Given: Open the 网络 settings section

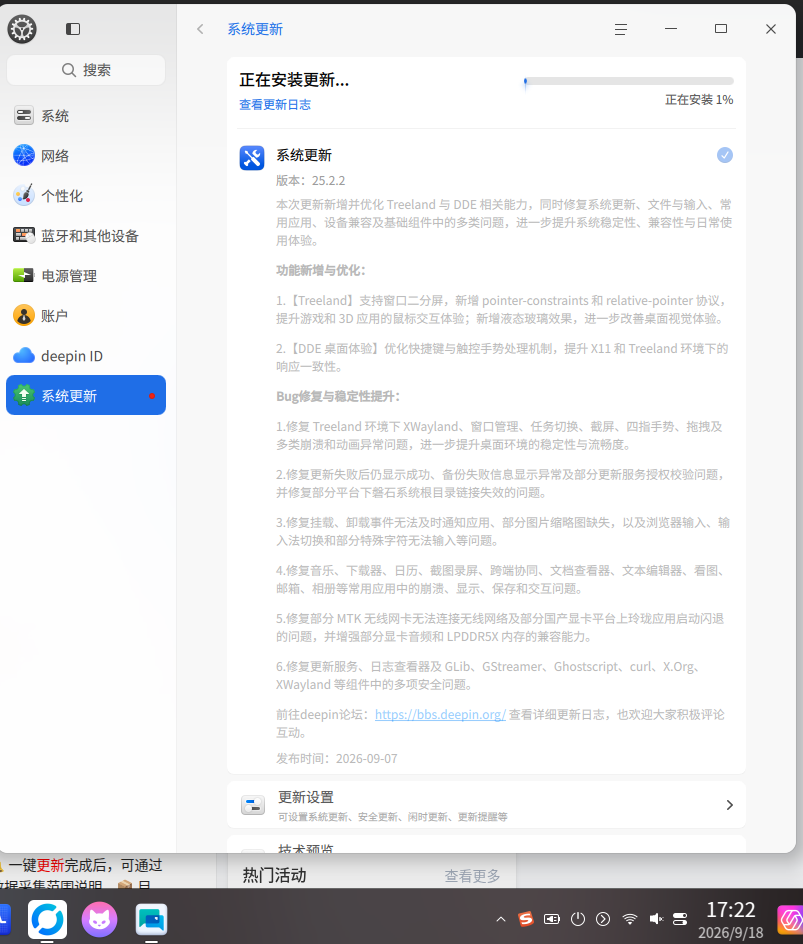Looking at the screenshot, I should (x=86, y=156).
